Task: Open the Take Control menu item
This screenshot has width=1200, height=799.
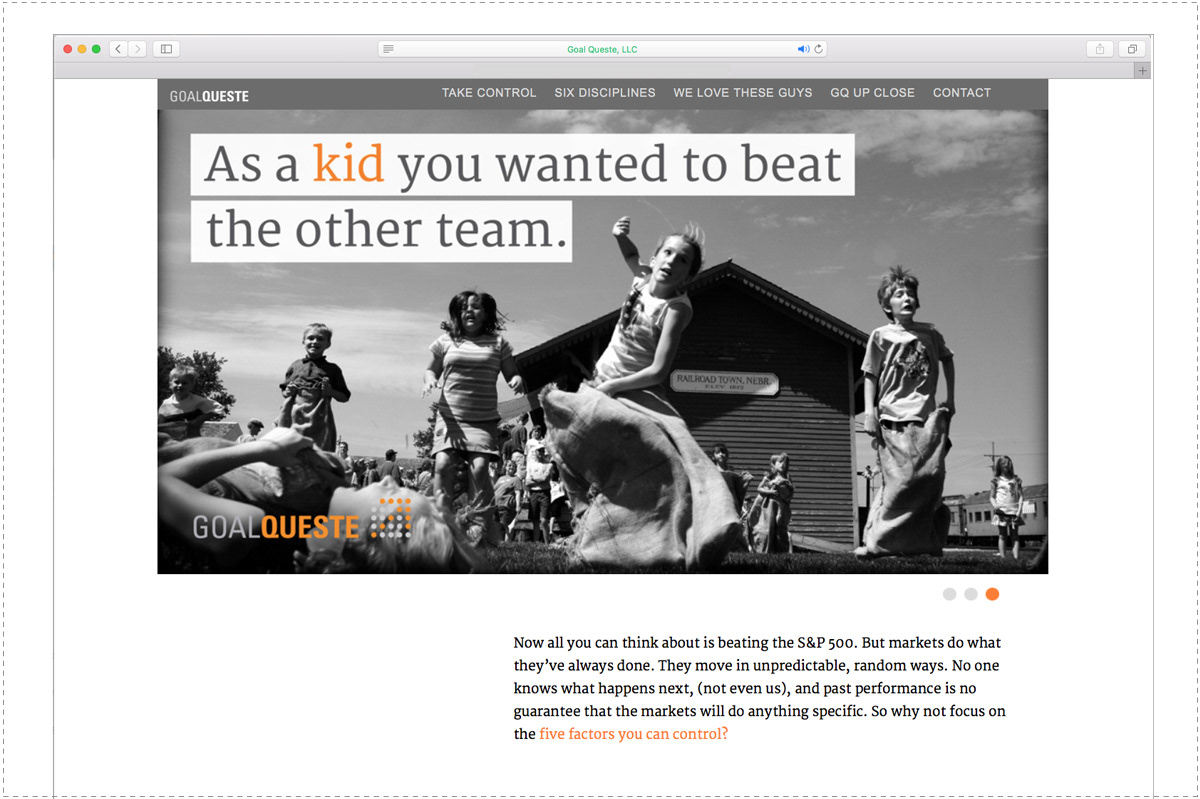Action: pyautogui.click(x=489, y=93)
